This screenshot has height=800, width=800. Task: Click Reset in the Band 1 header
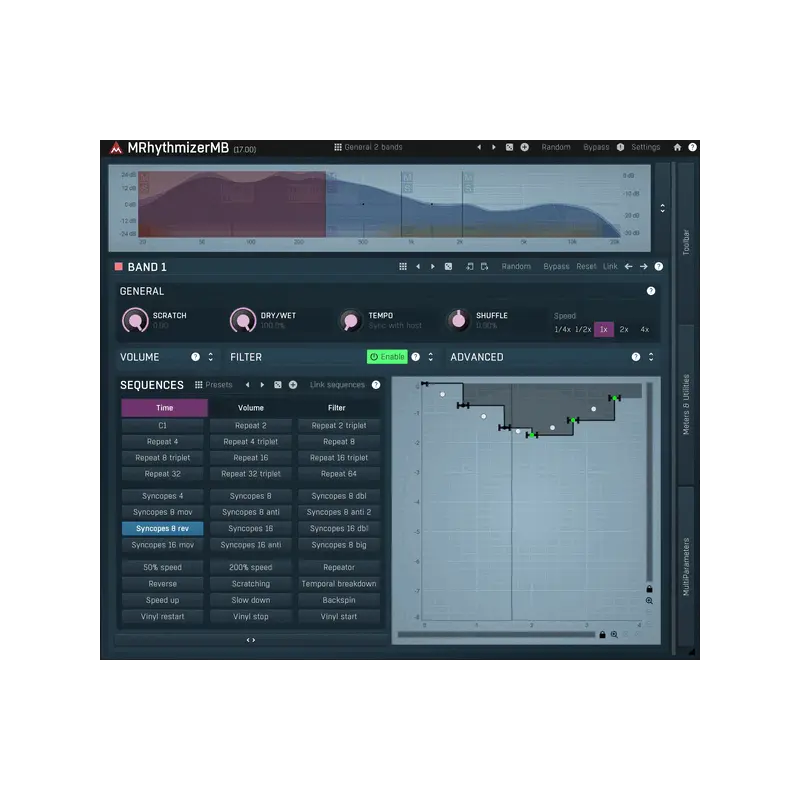[x=586, y=266]
